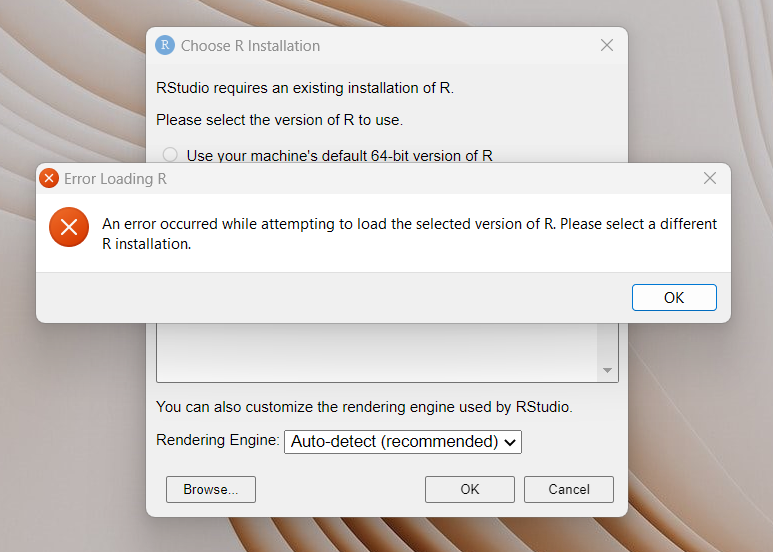
Task: Cancel the Choose R Installation dialog
Action: tap(569, 489)
